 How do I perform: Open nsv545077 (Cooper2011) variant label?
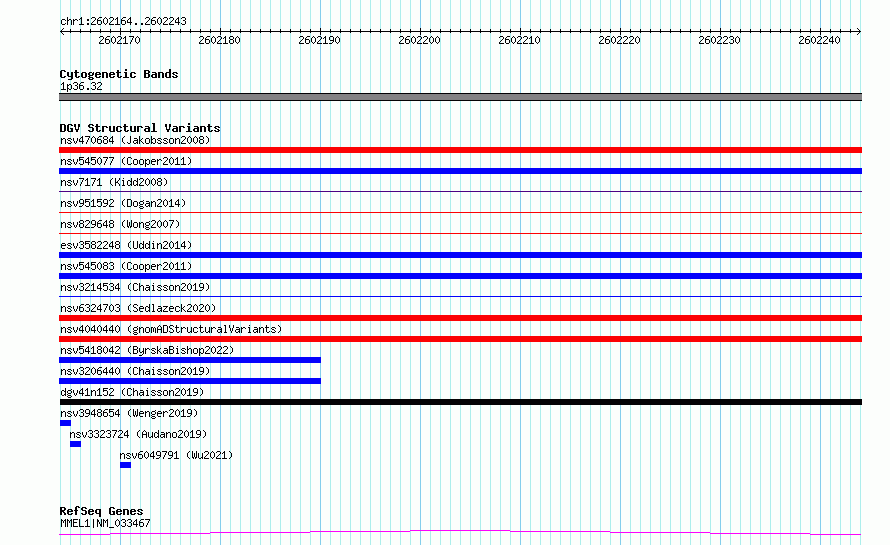click(x=126, y=161)
